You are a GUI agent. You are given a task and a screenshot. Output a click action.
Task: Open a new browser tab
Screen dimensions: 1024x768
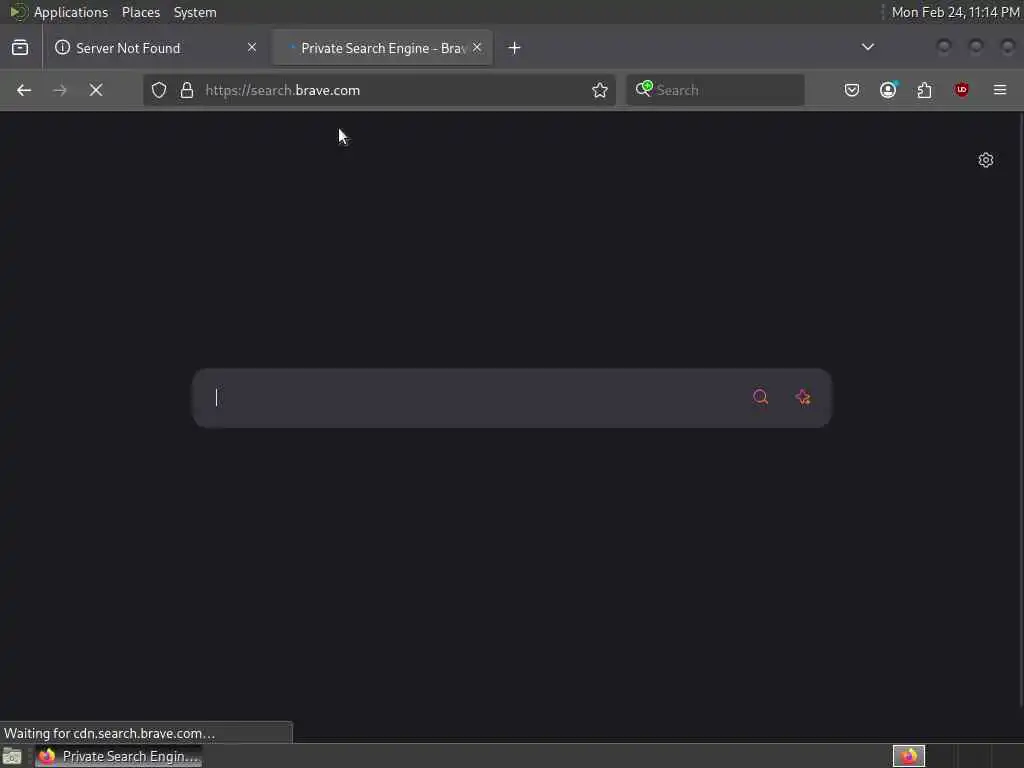point(515,48)
